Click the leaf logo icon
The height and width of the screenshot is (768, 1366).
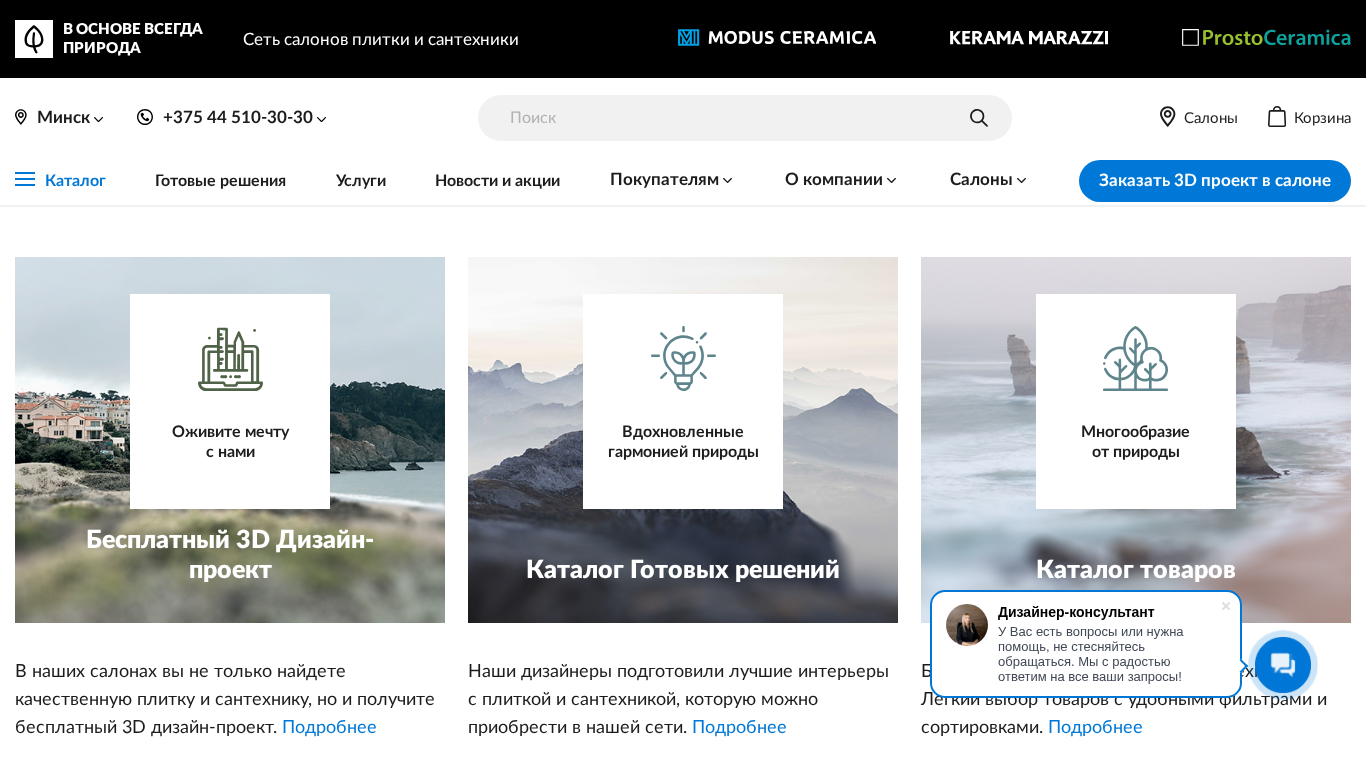pos(34,39)
